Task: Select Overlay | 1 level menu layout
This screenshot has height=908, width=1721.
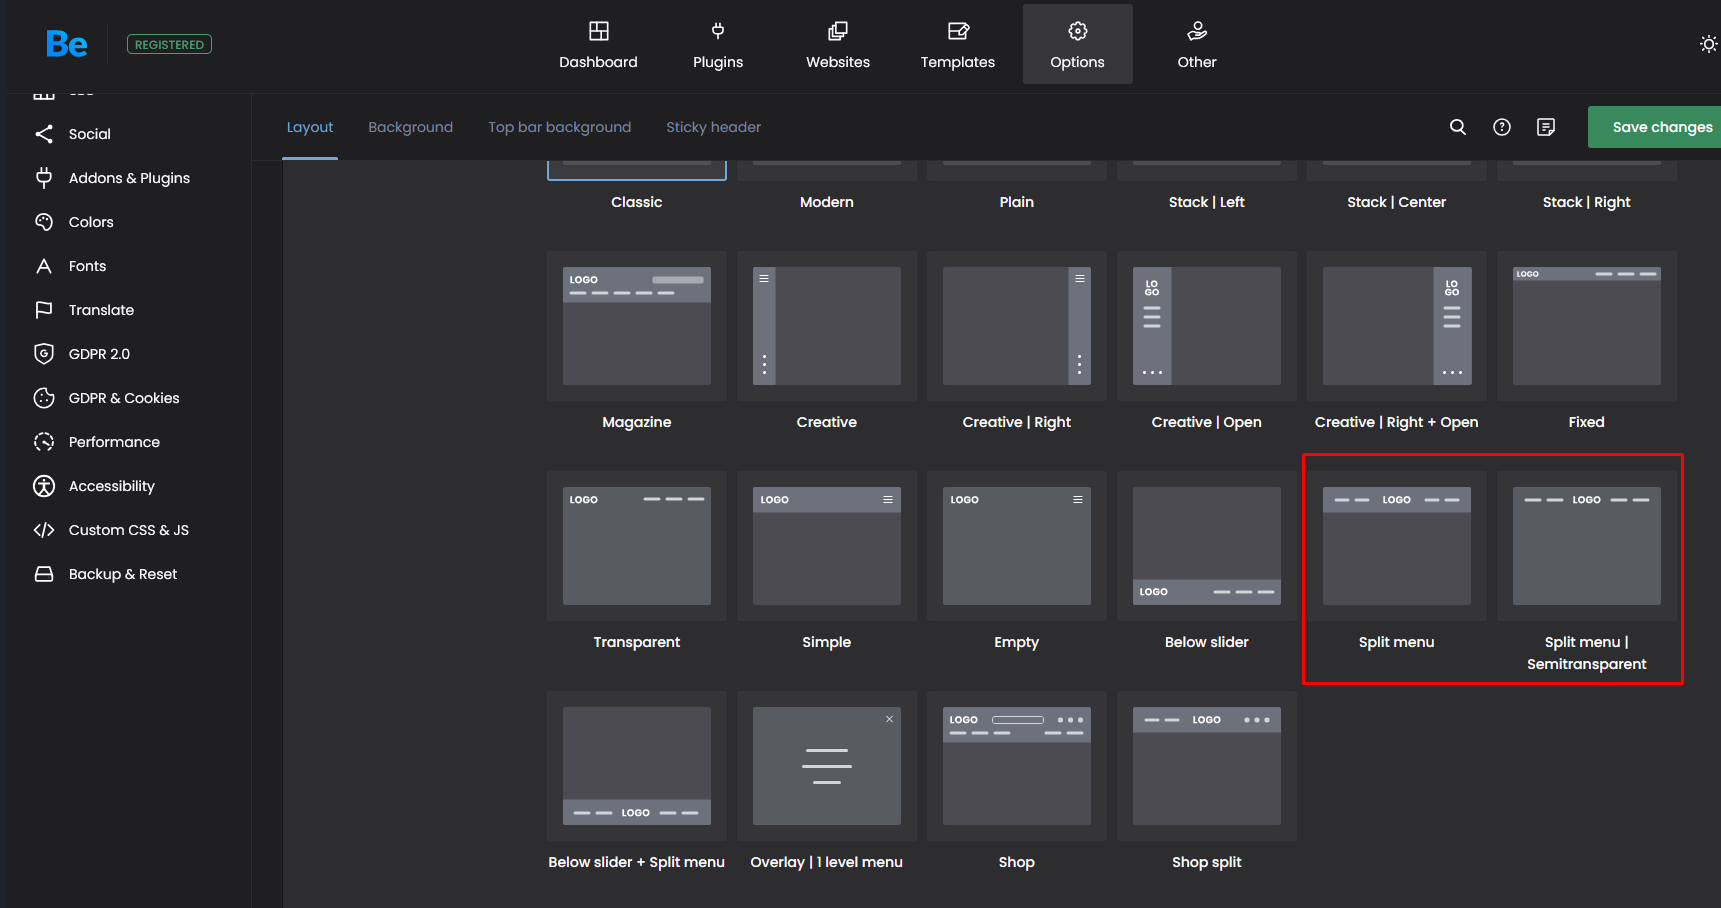Action: click(827, 766)
